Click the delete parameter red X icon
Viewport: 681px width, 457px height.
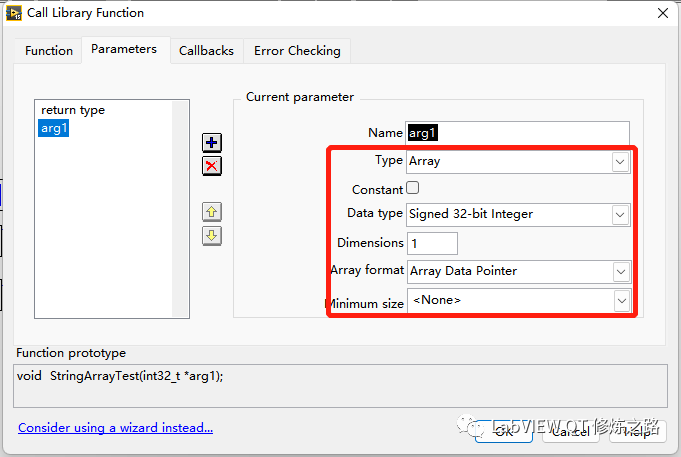coord(212,166)
